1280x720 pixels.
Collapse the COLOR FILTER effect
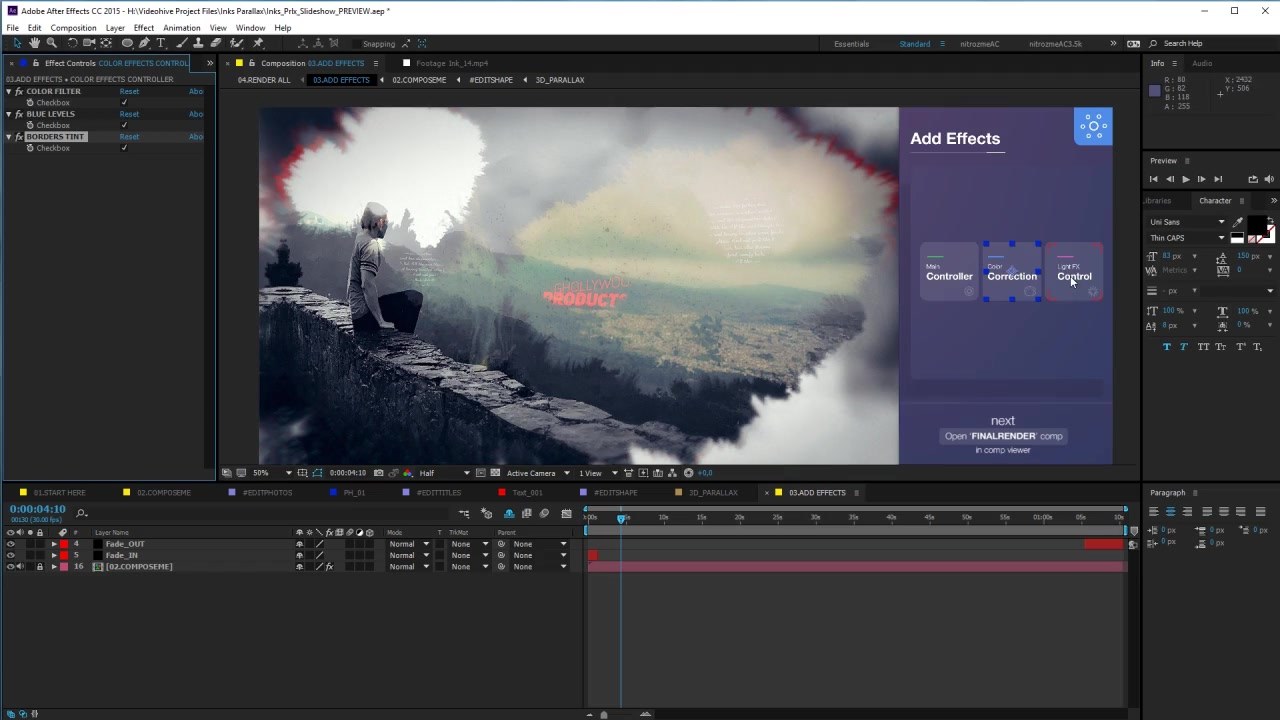(9, 91)
